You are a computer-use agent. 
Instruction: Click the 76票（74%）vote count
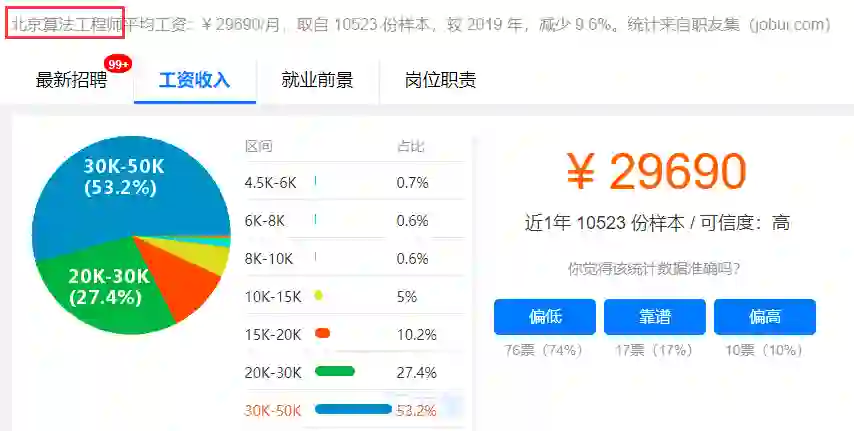[x=544, y=350]
